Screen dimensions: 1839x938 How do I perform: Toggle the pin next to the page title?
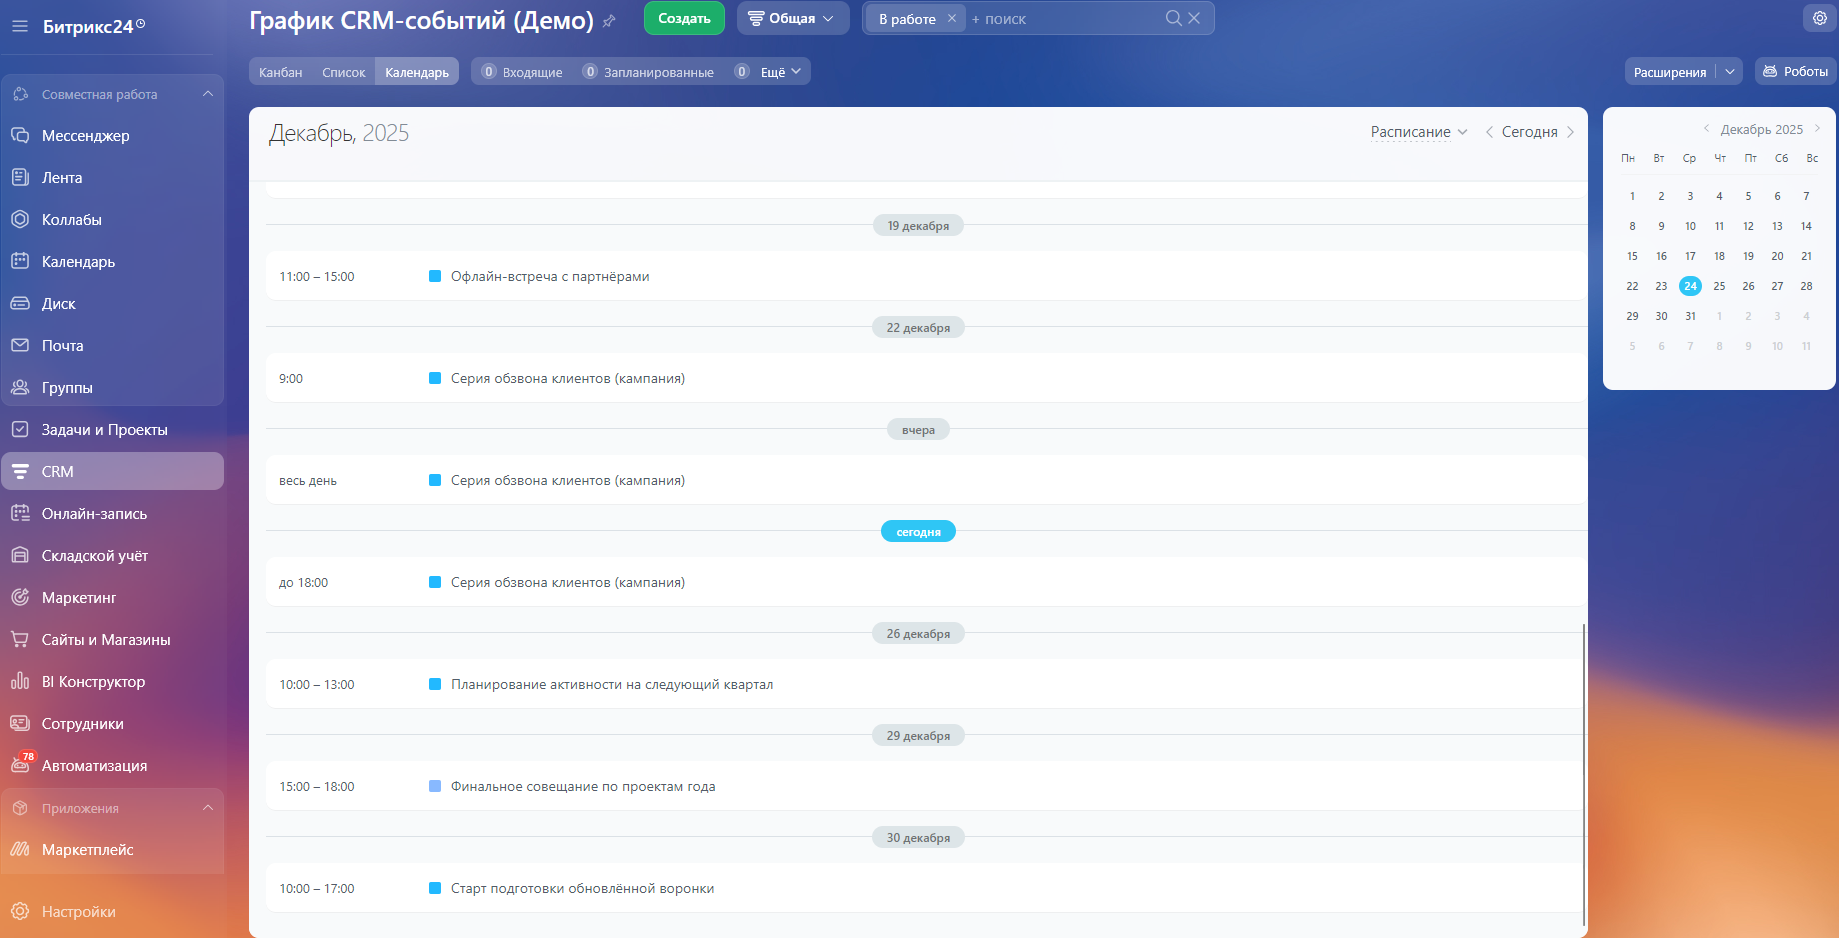click(608, 19)
